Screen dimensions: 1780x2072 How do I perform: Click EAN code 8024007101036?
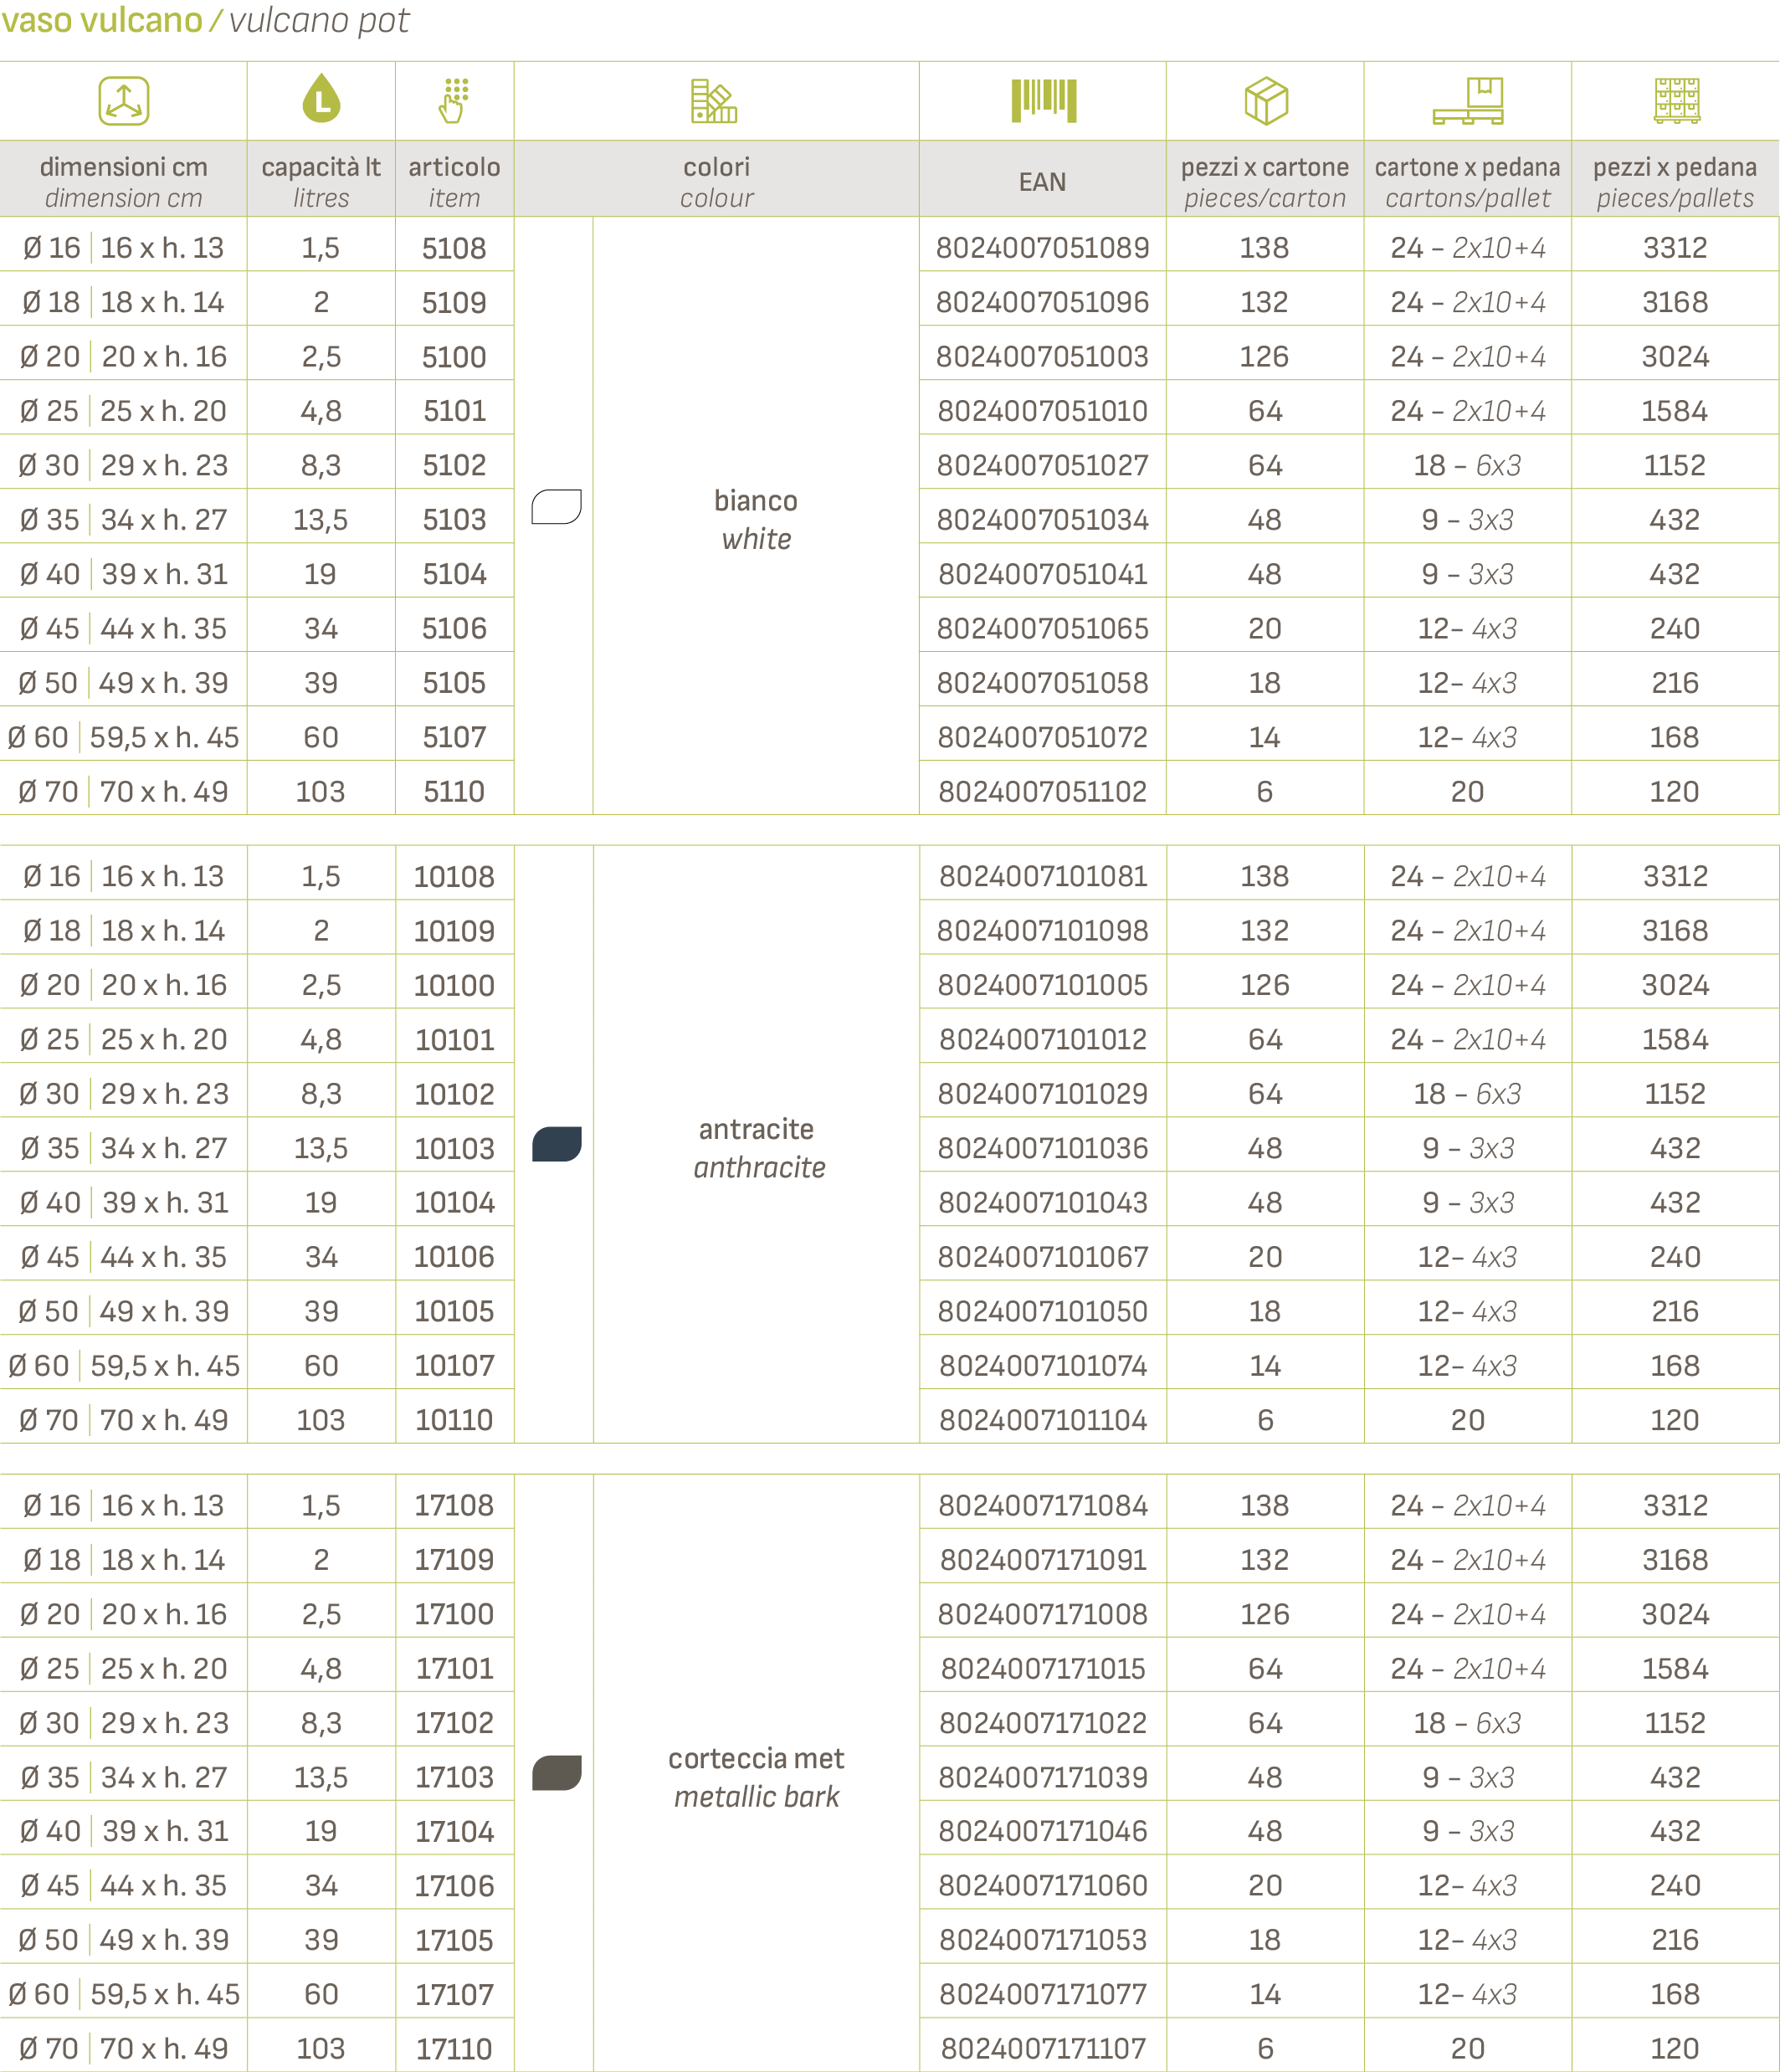1043,1148
